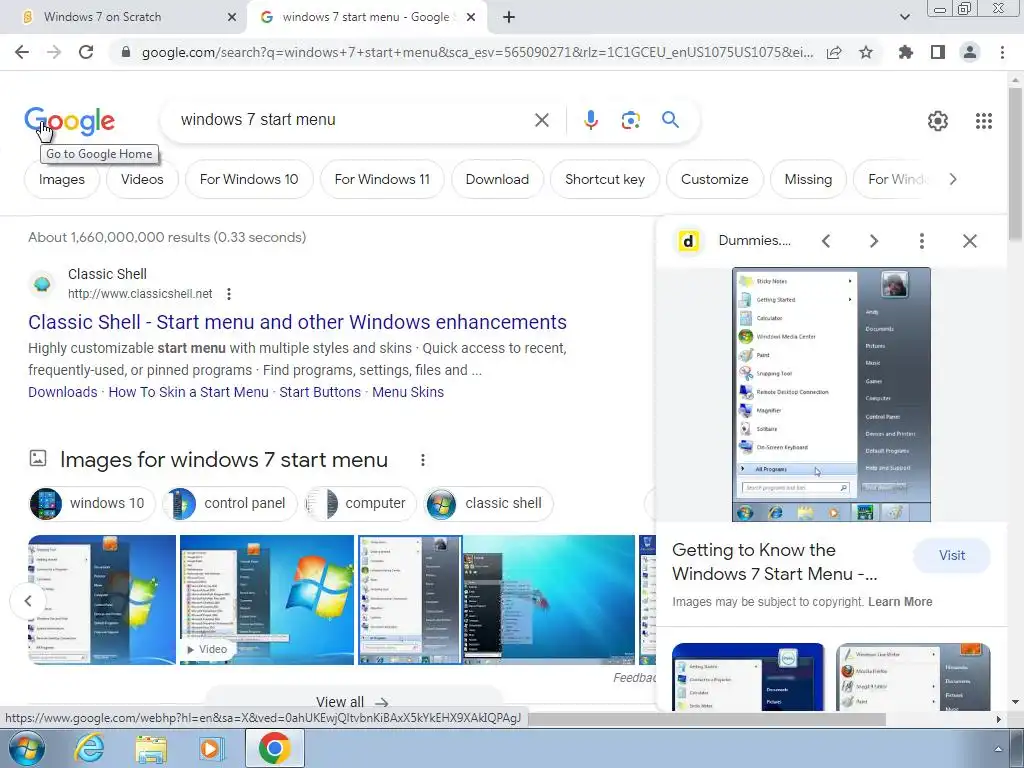Show hidden system tray icons
This screenshot has width=1024, height=768.
[998, 749]
